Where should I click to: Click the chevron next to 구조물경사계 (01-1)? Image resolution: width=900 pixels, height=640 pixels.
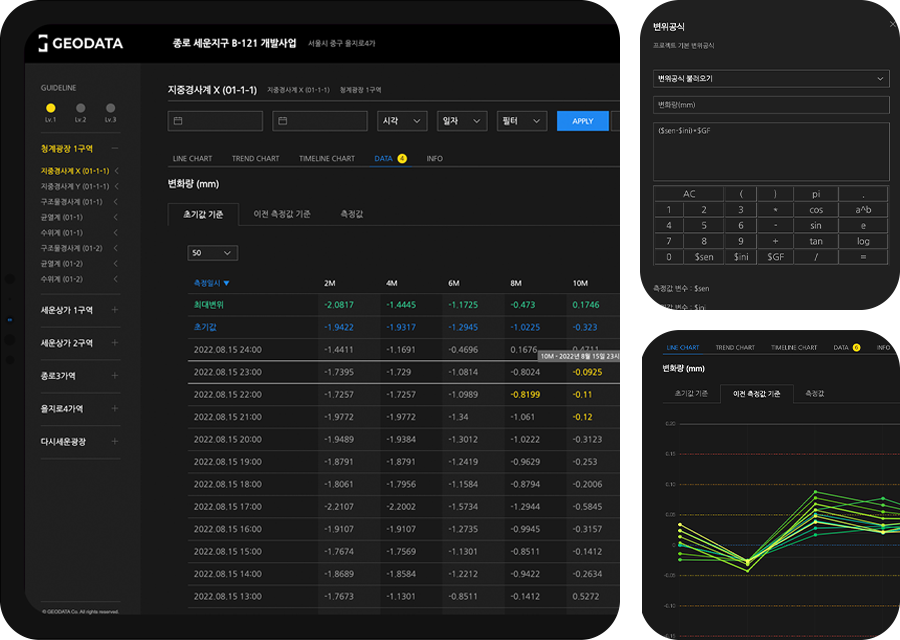pos(116,202)
